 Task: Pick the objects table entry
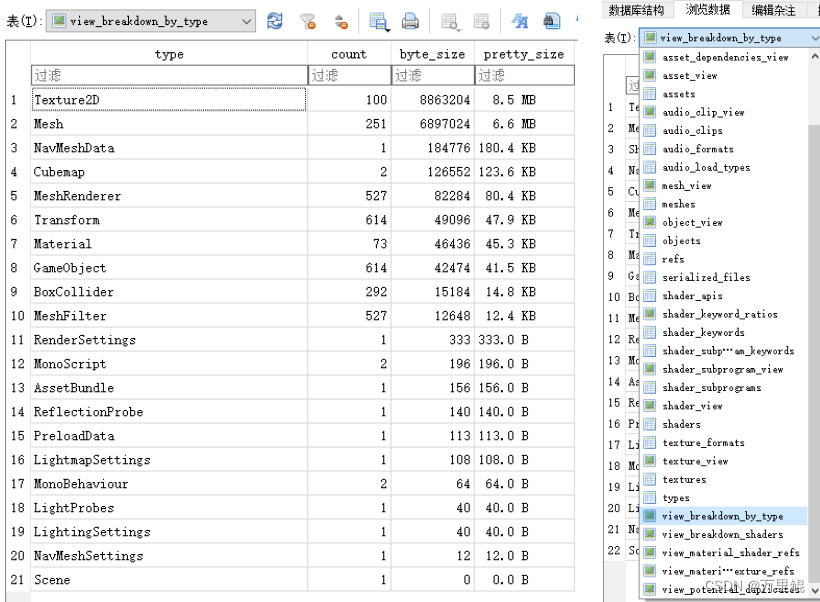[725, 240]
